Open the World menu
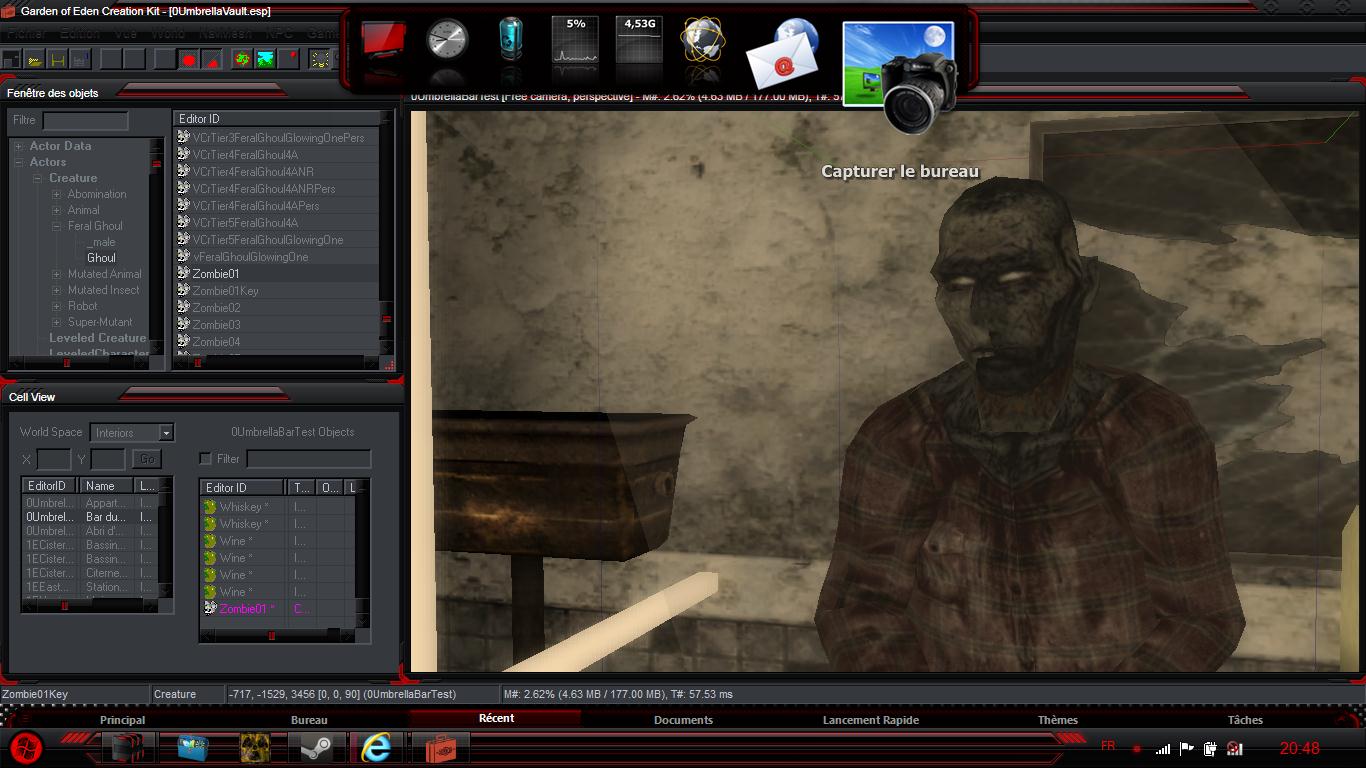The width and height of the screenshot is (1366, 768). (168, 33)
